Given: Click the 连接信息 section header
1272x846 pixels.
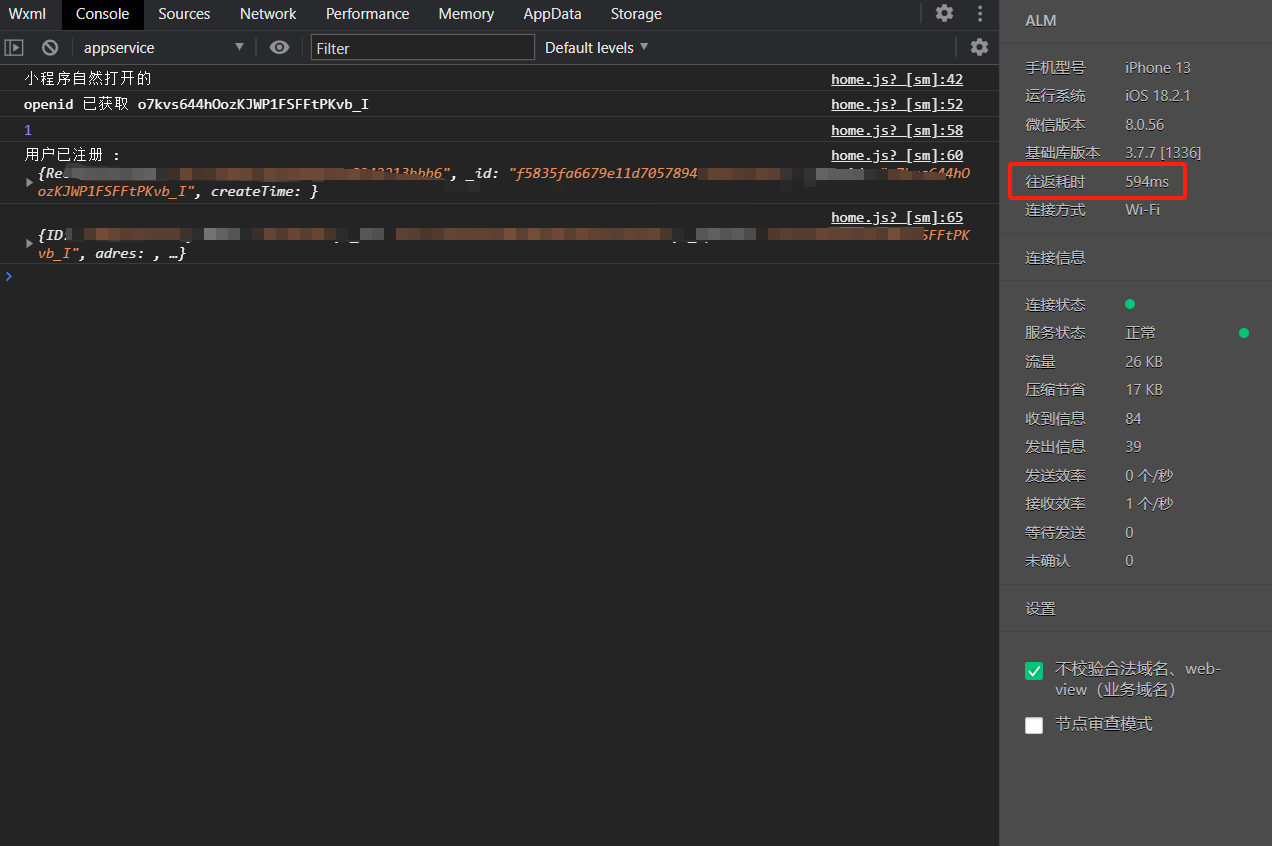Looking at the screenshot, I should point(1055,257).
